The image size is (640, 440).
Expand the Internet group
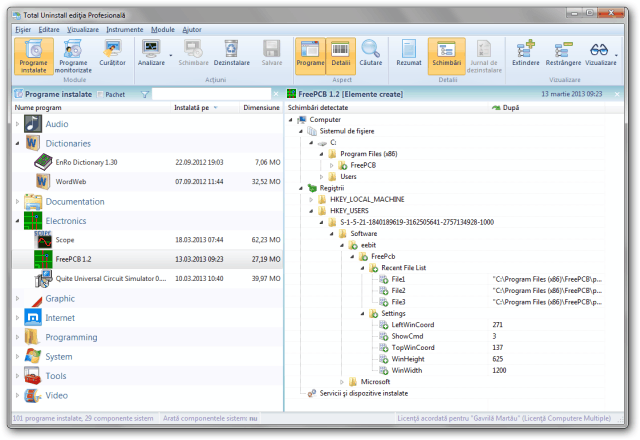coord(17,318)
